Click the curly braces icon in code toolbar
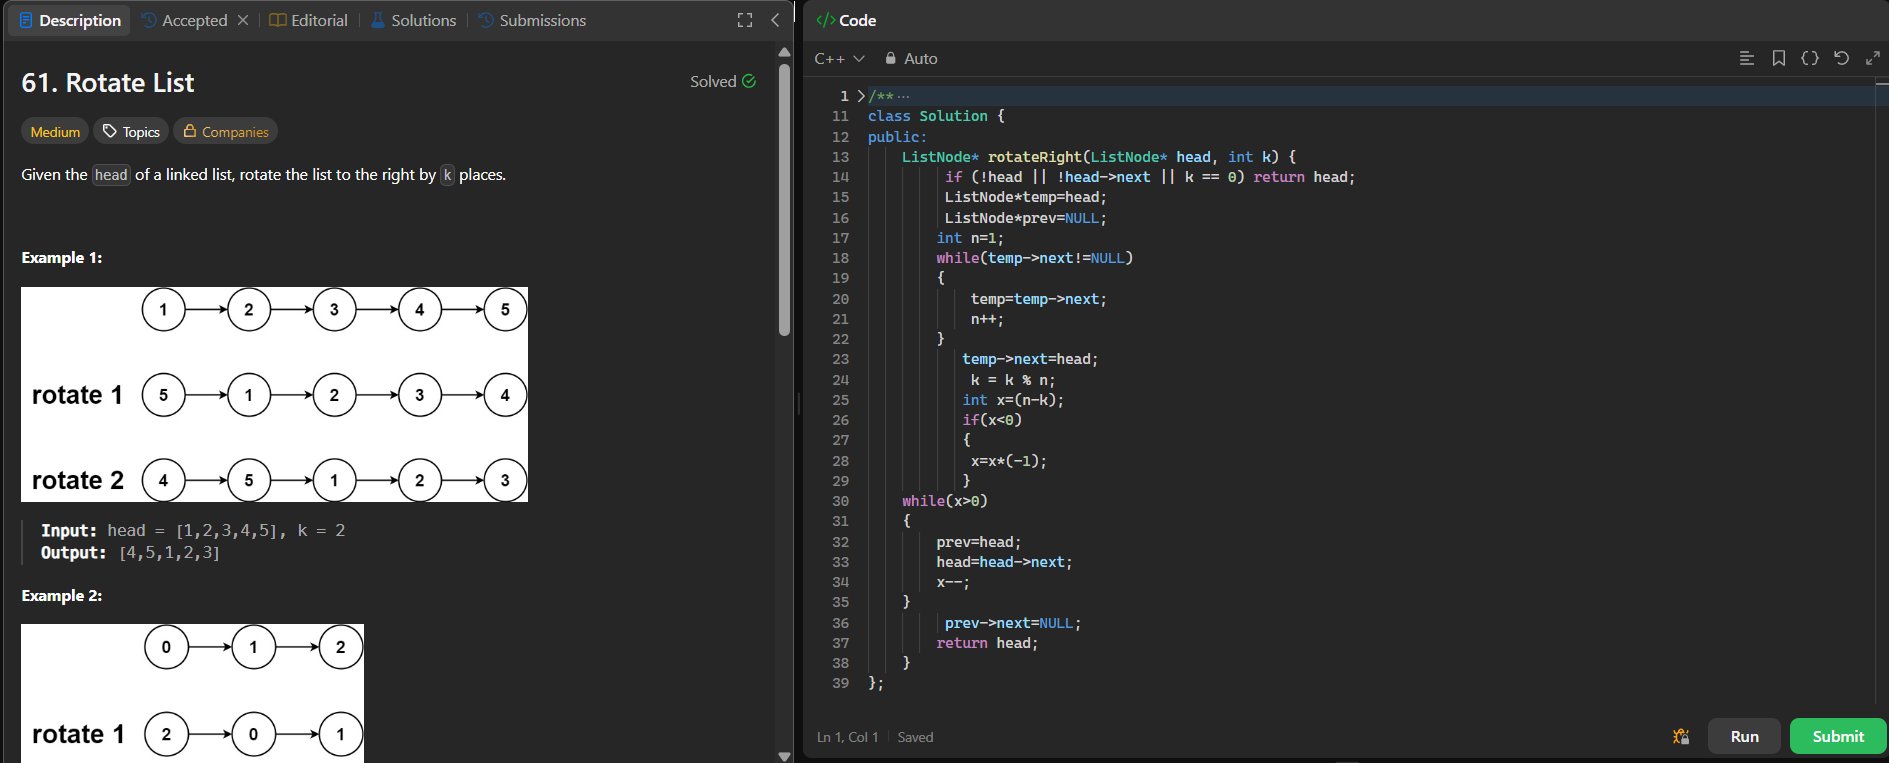Viewport: 1889px width, 763px height. point(1809,59)
